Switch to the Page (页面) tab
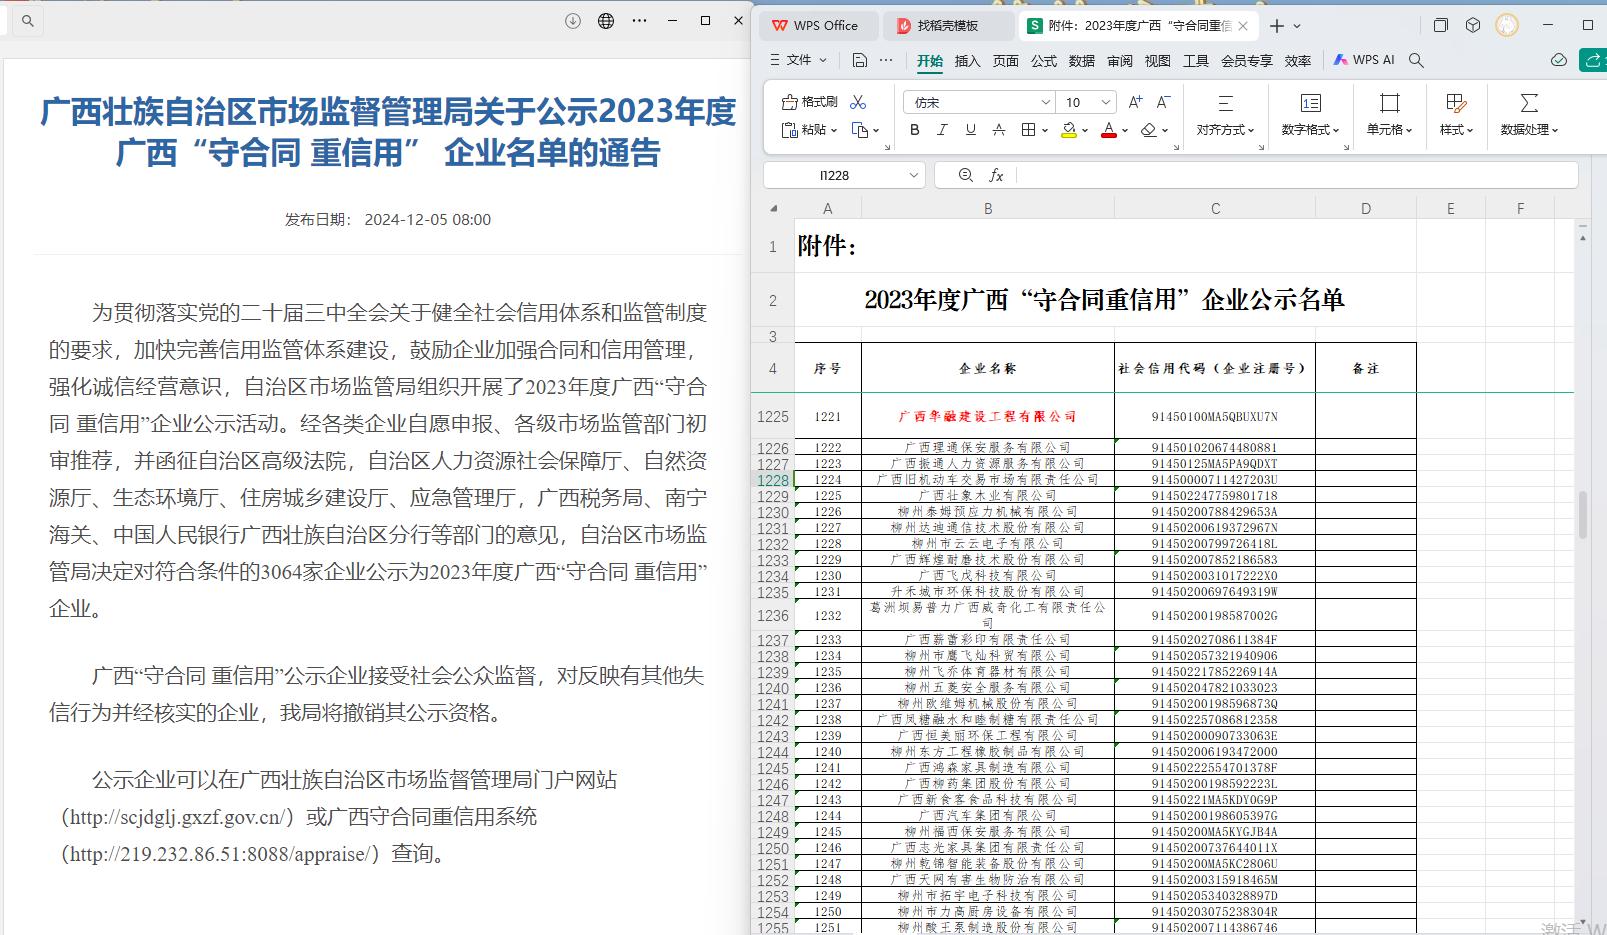The image size is (1607, 935). point(1006,61)
